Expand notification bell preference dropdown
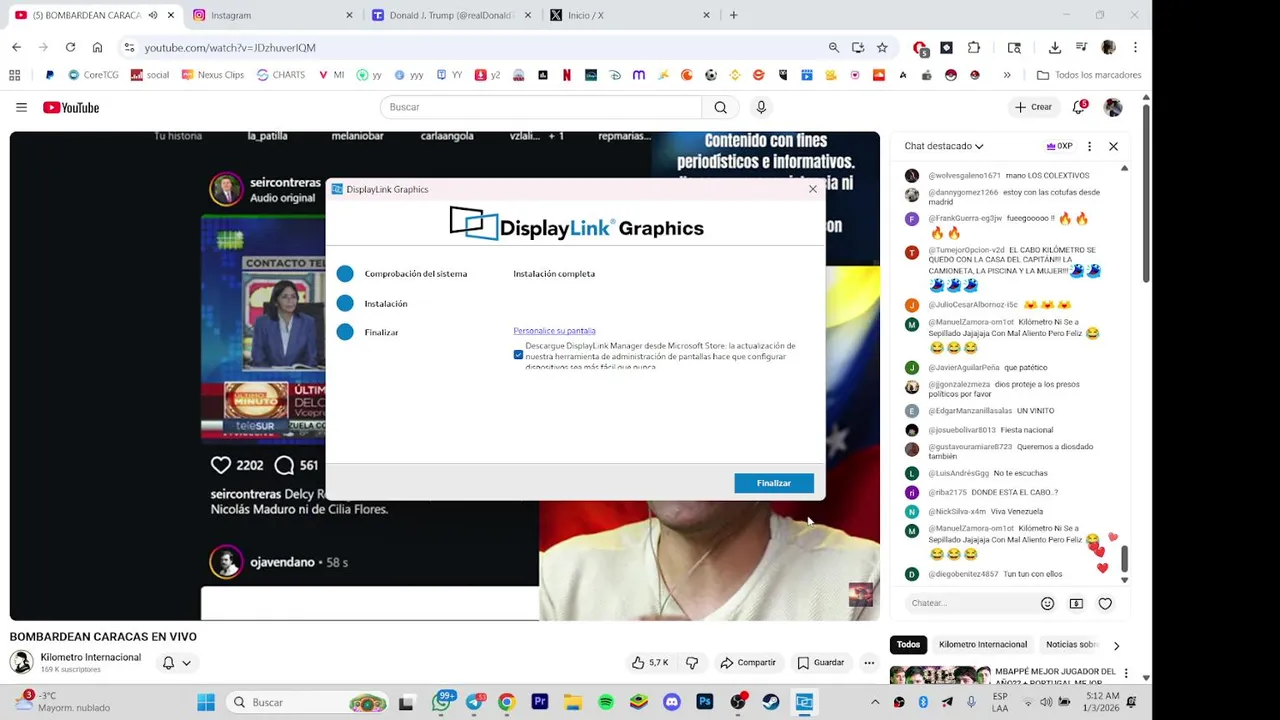This screenshot has height=720, width=1280. point(186,663)
